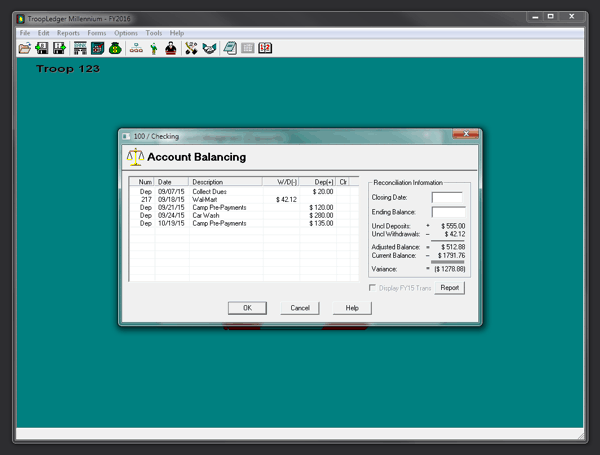Minimize the TroopLedger window

click(x=535, y=16)
